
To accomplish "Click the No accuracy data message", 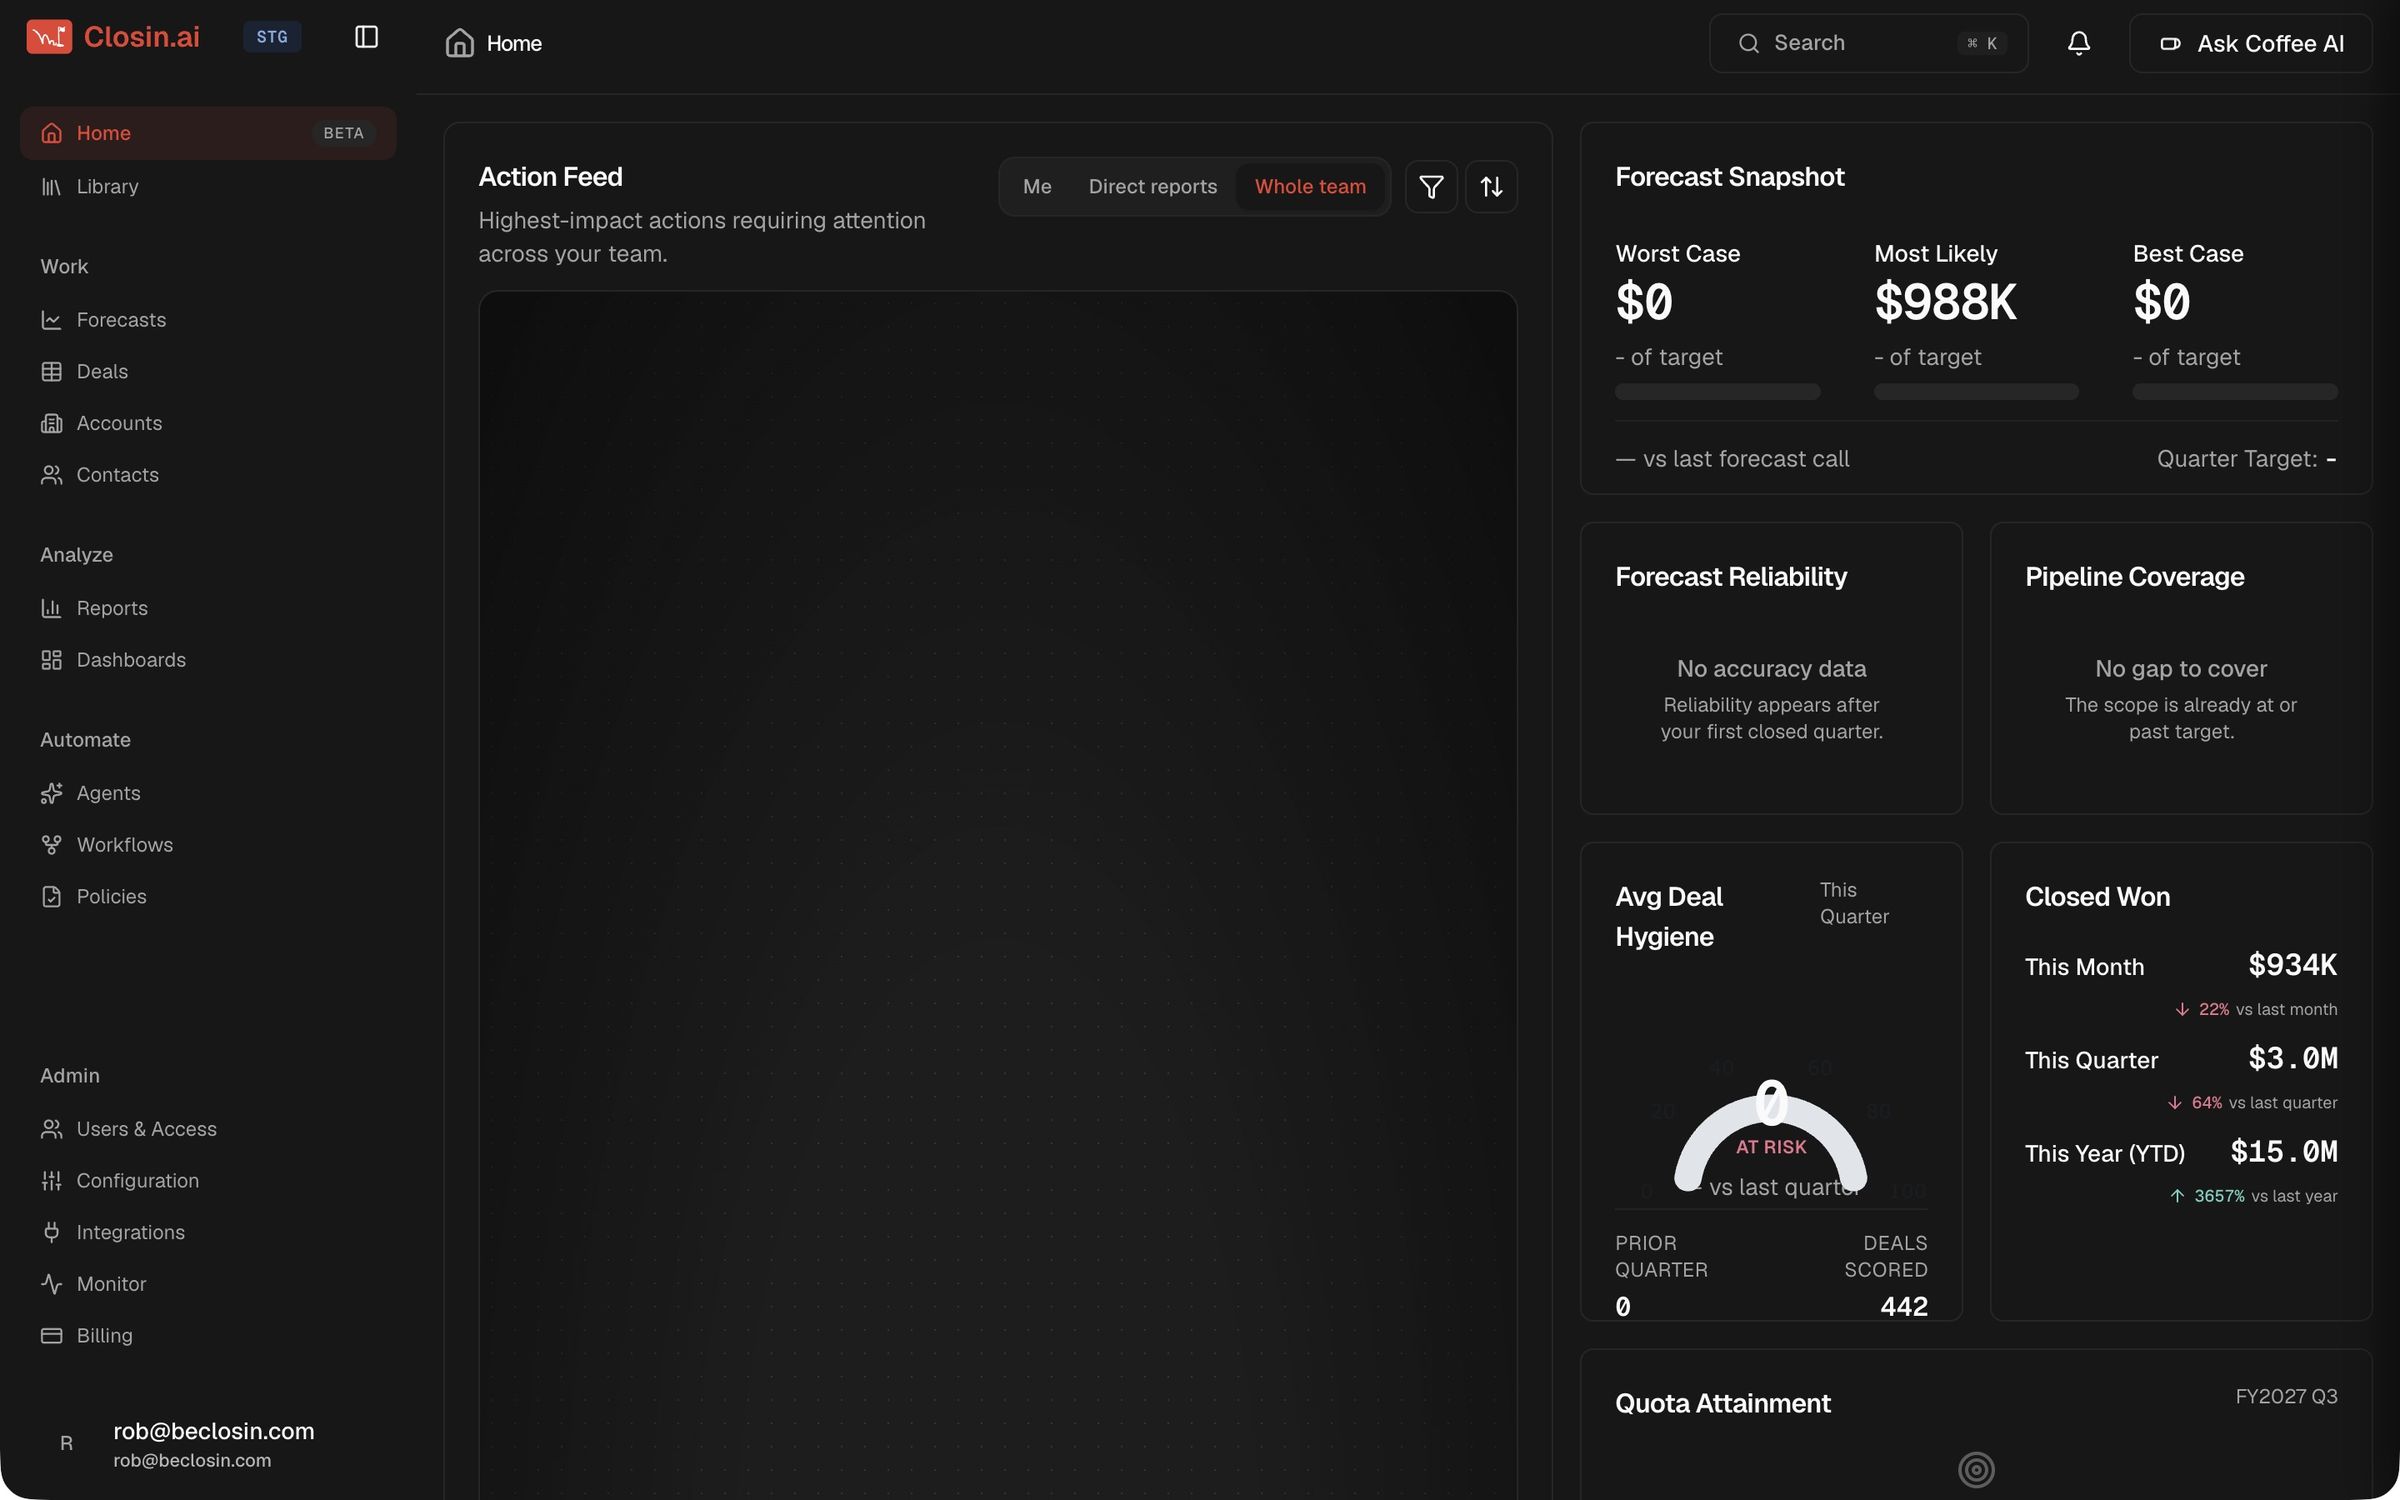I will tap(1771, 669).
